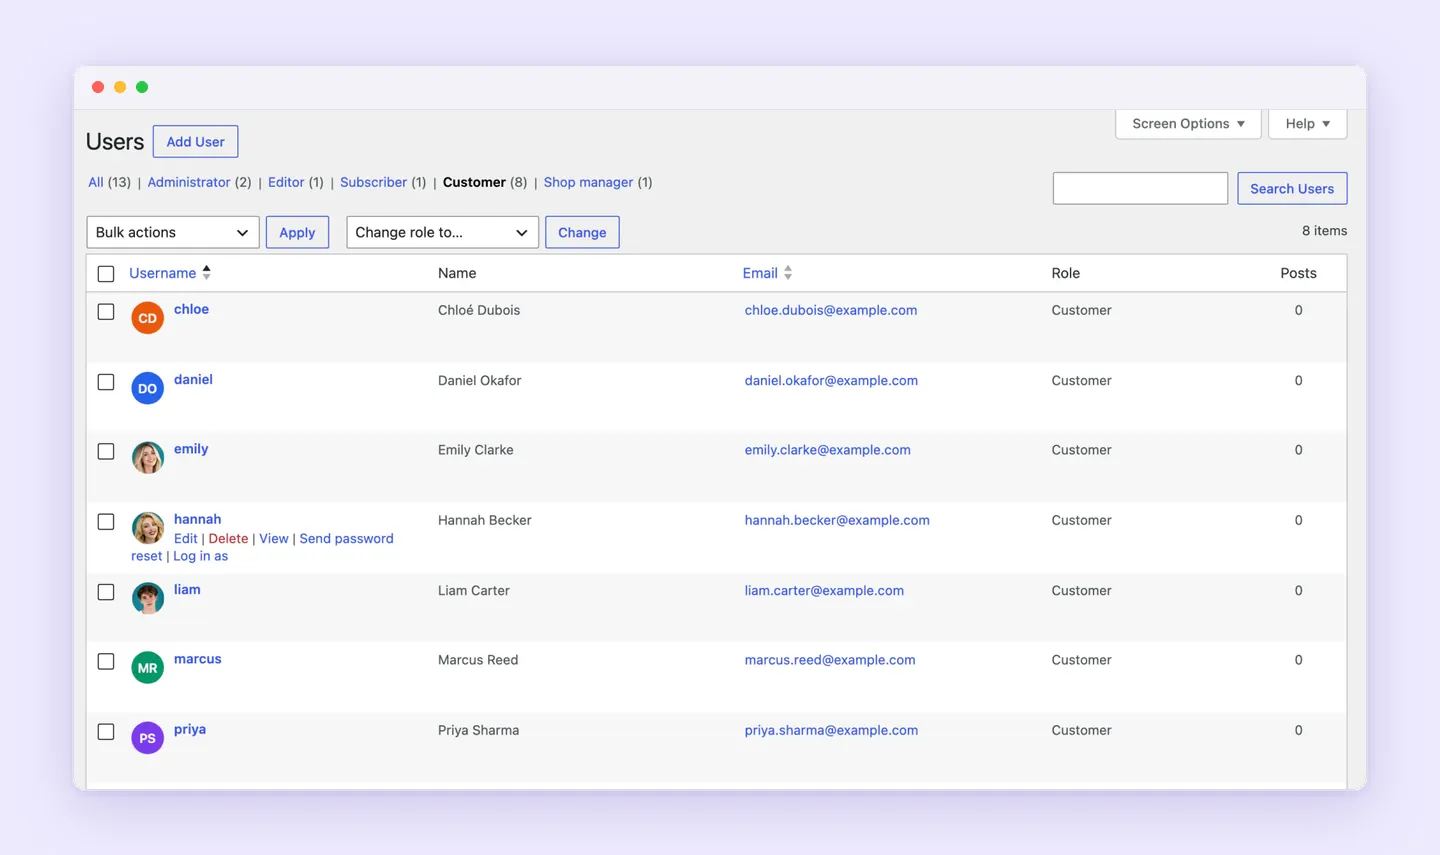The height and width of the screenshot is (855, 1440).
Task: Click marcus's MR avatar icon
Action: [147, 667]
